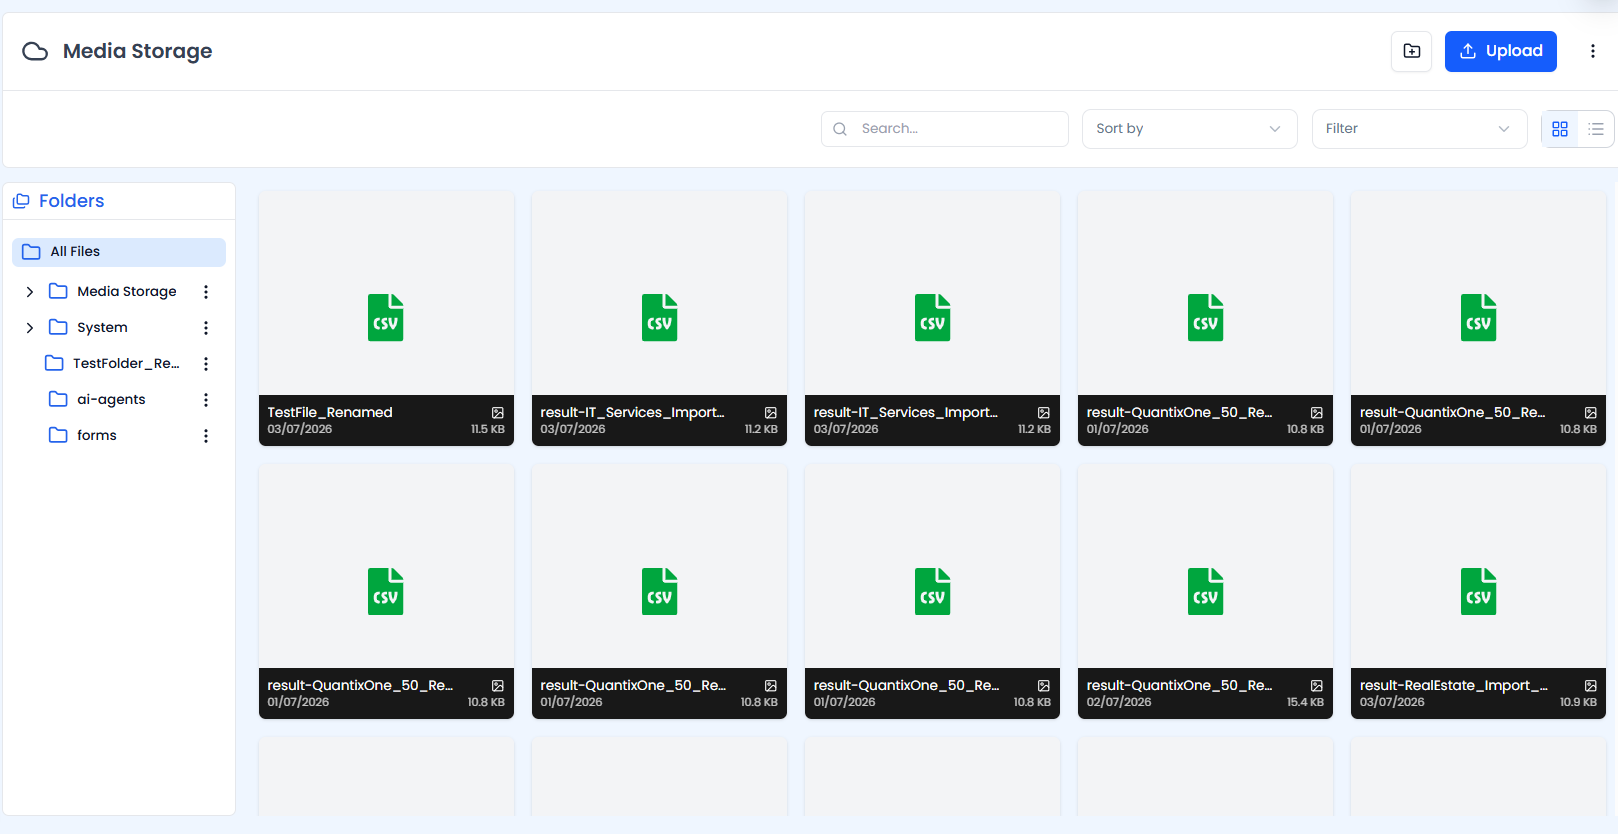The height and width of the screenshot is (834, 1618).
Task: Open the Filter dropdown
Action: tap(1419, 129)
